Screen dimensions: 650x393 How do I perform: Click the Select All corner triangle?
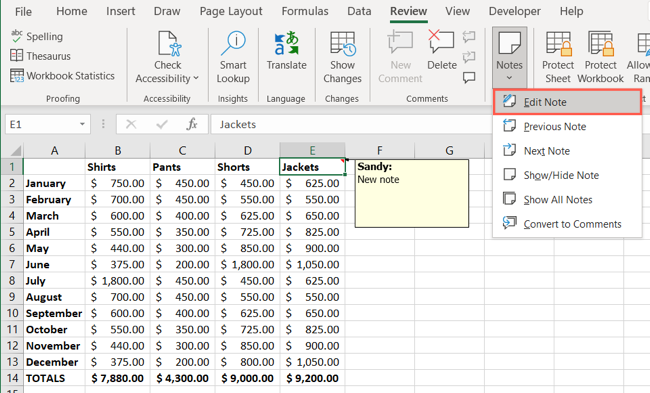coord(15,150)
